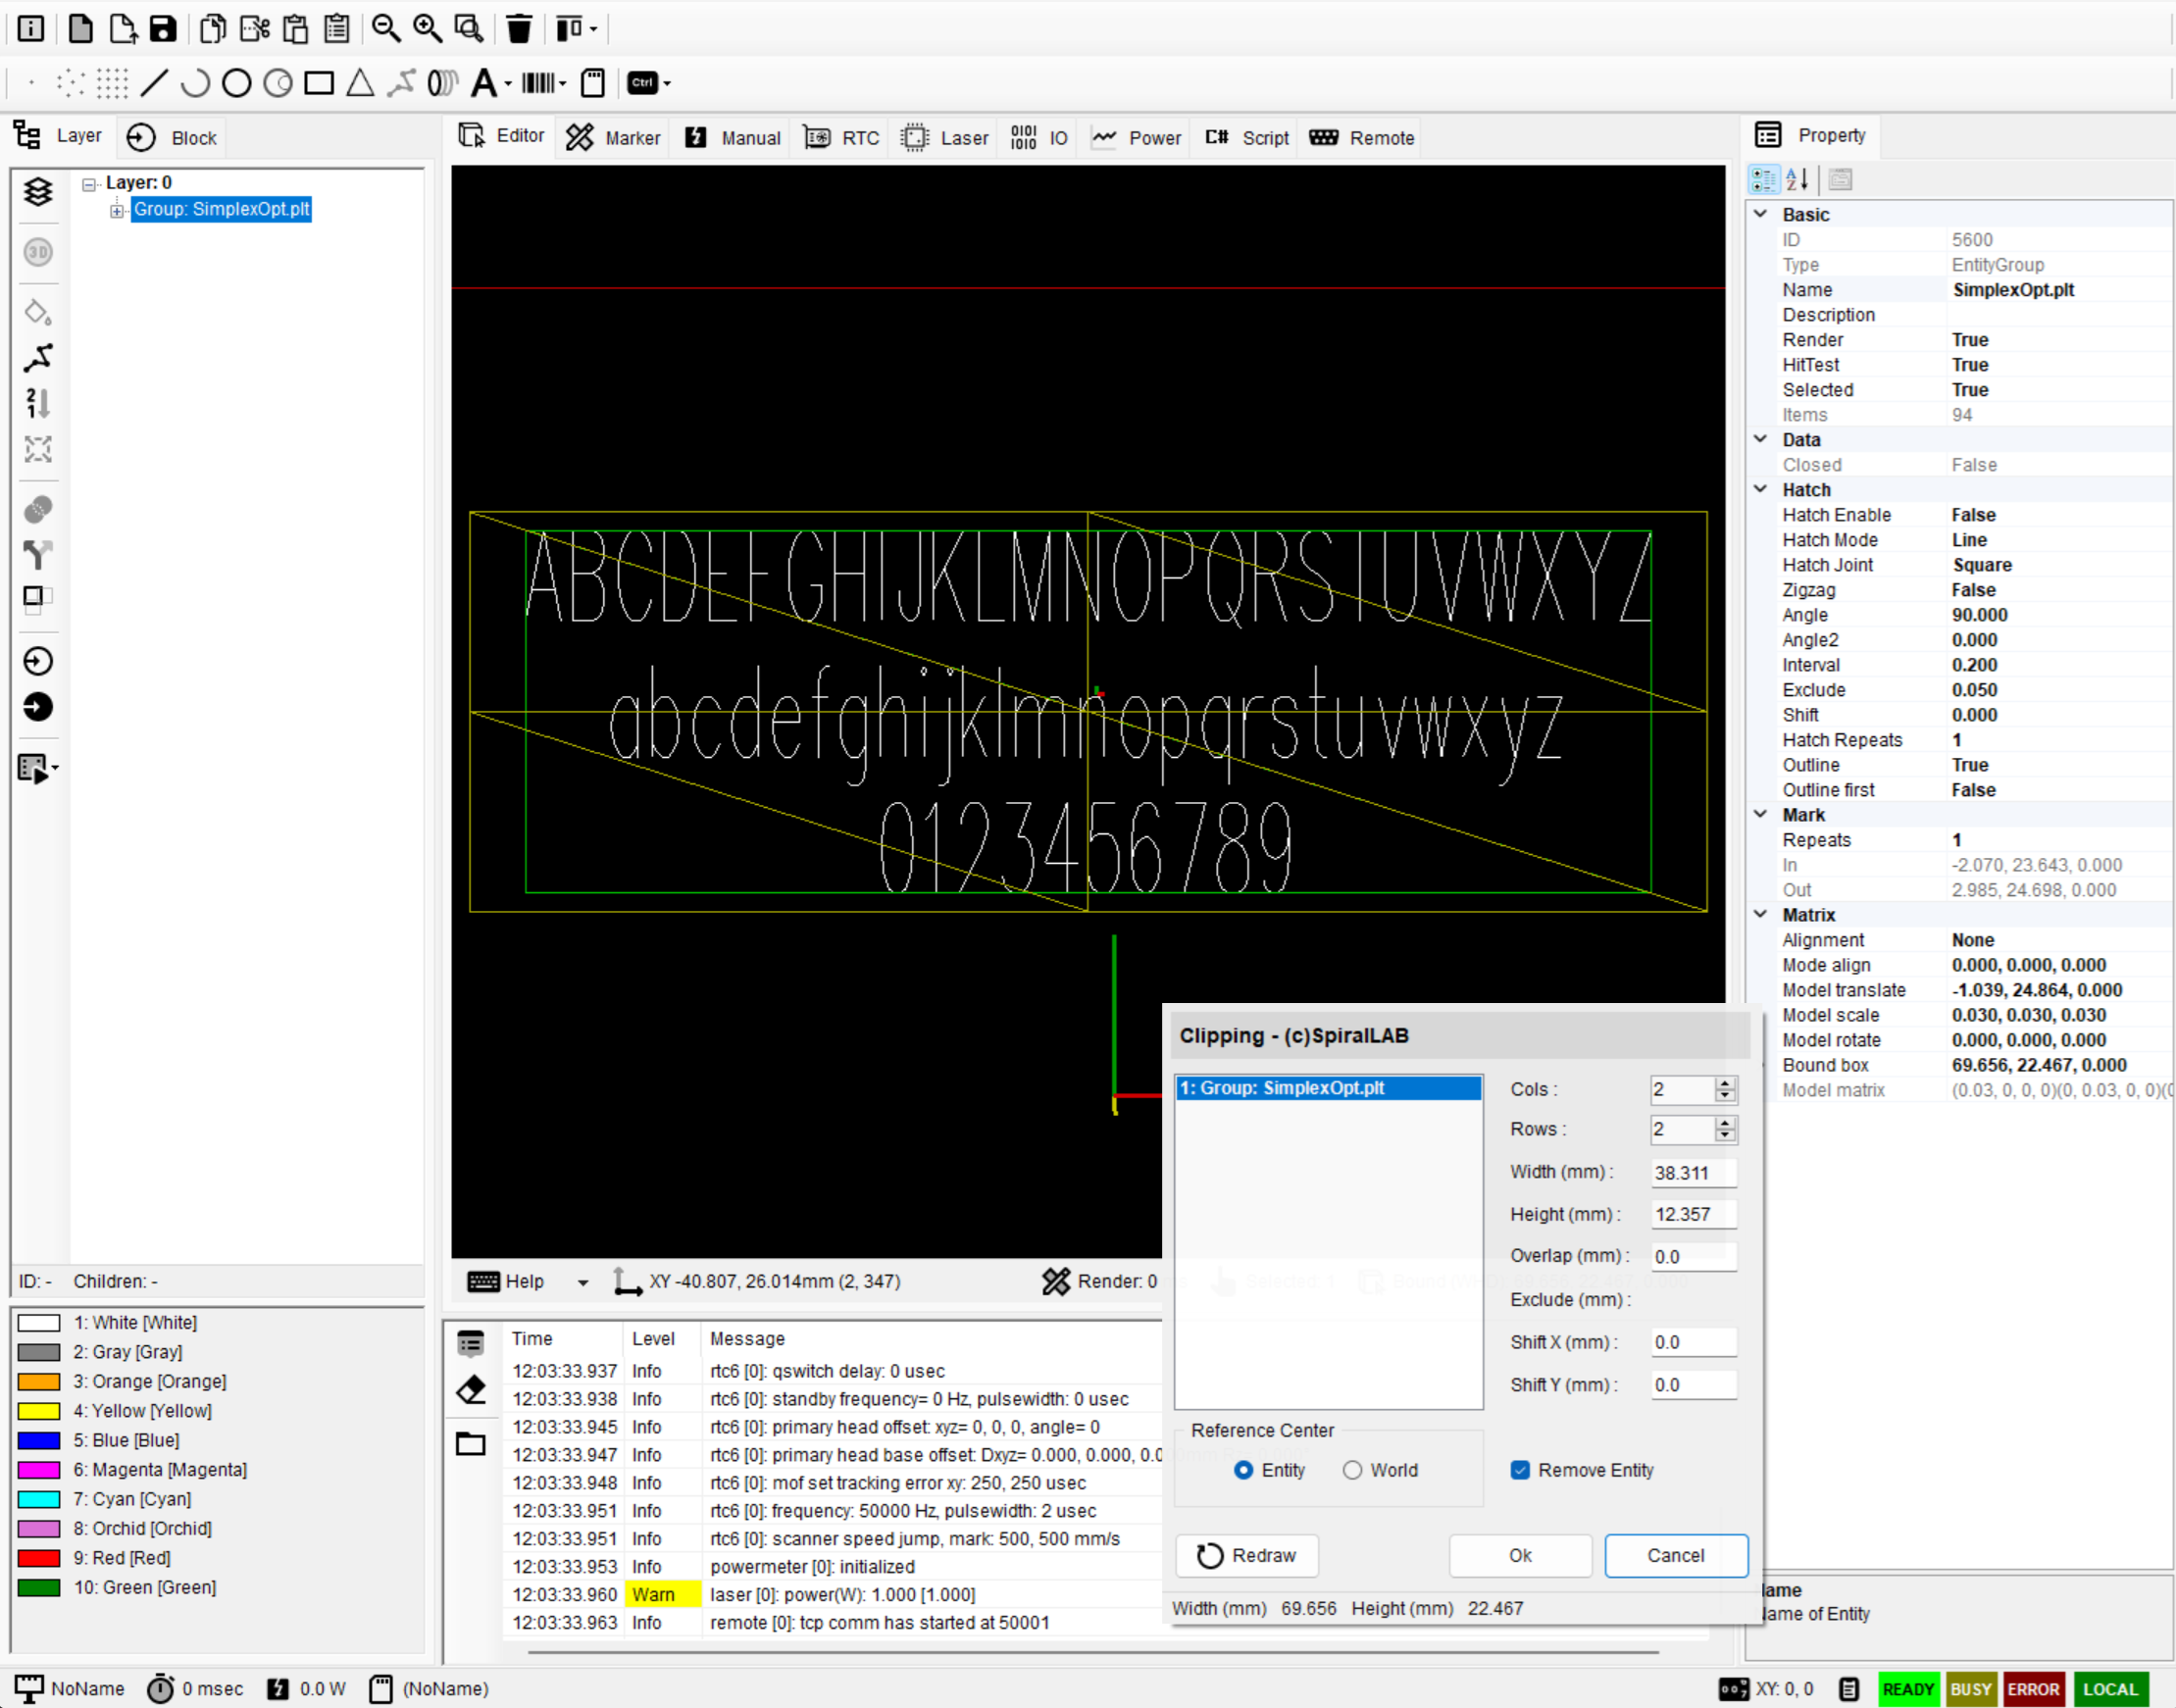Image resolution: width=2176 pixels, height=1708 pixels.
Task: Click the Cut scissors icon
Action: click(254, 28)
